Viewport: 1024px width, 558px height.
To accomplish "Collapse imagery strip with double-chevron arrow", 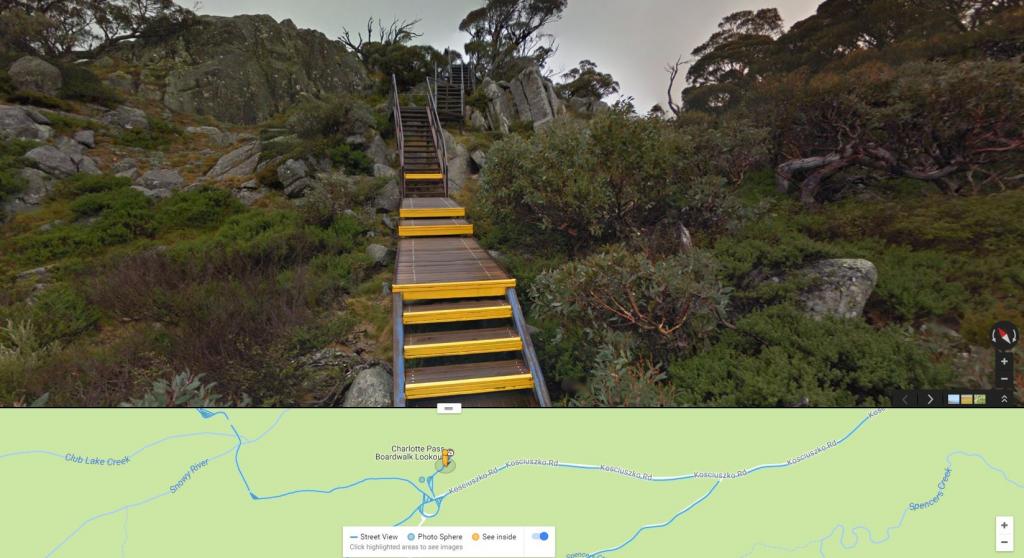I will (x=1004, y=399).
